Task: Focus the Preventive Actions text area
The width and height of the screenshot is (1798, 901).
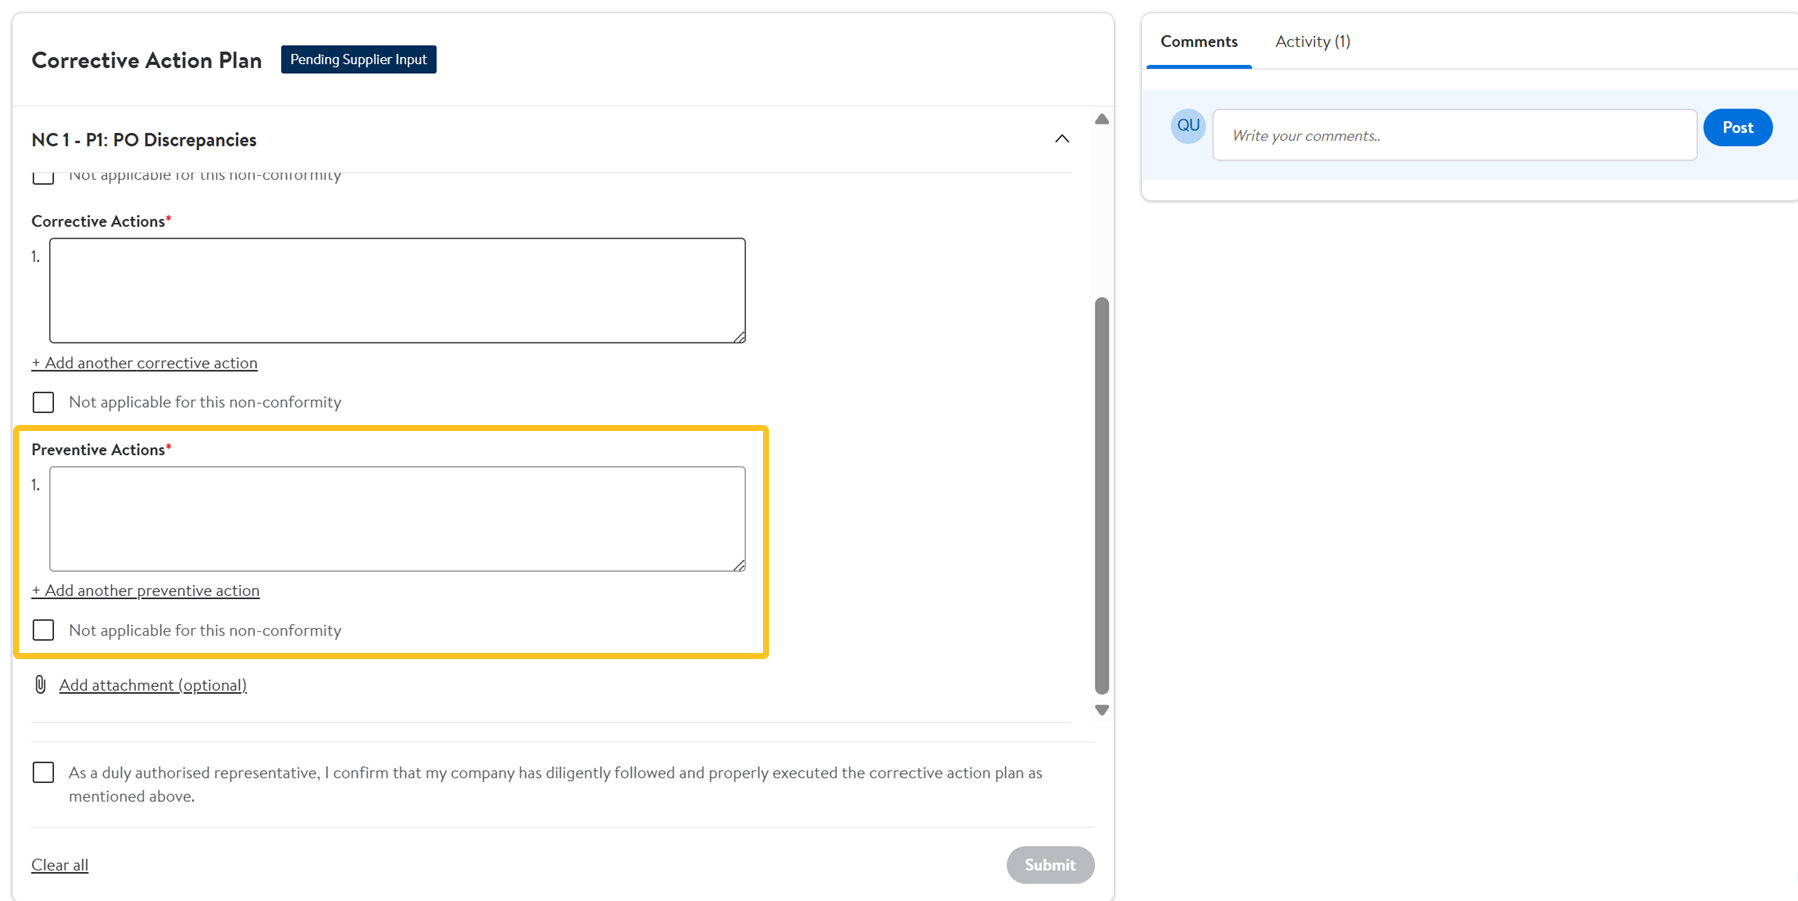Action: (397, 519)
